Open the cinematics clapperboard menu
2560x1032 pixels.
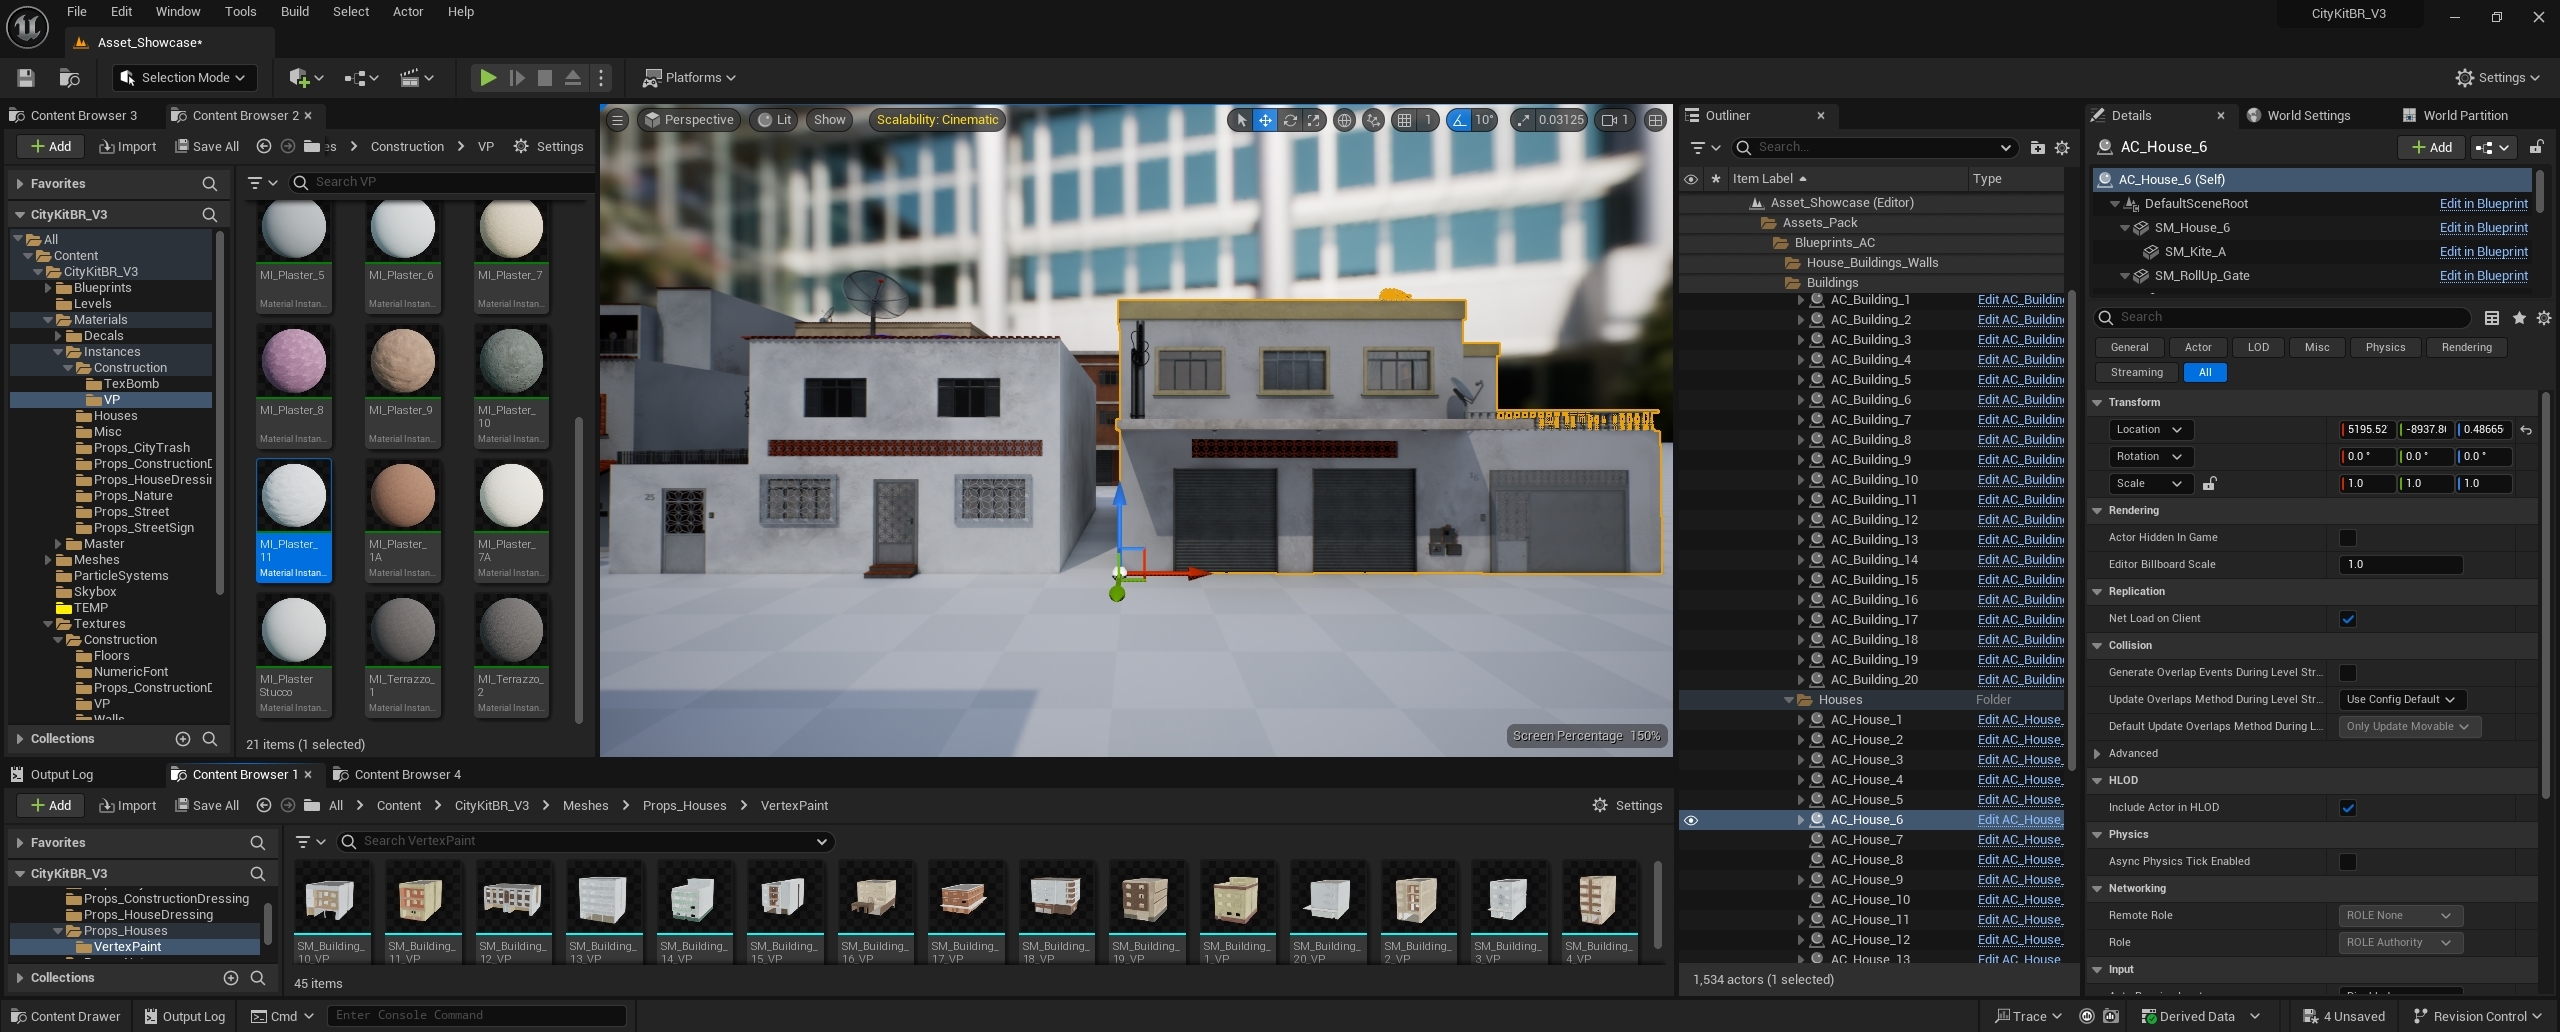416,77
